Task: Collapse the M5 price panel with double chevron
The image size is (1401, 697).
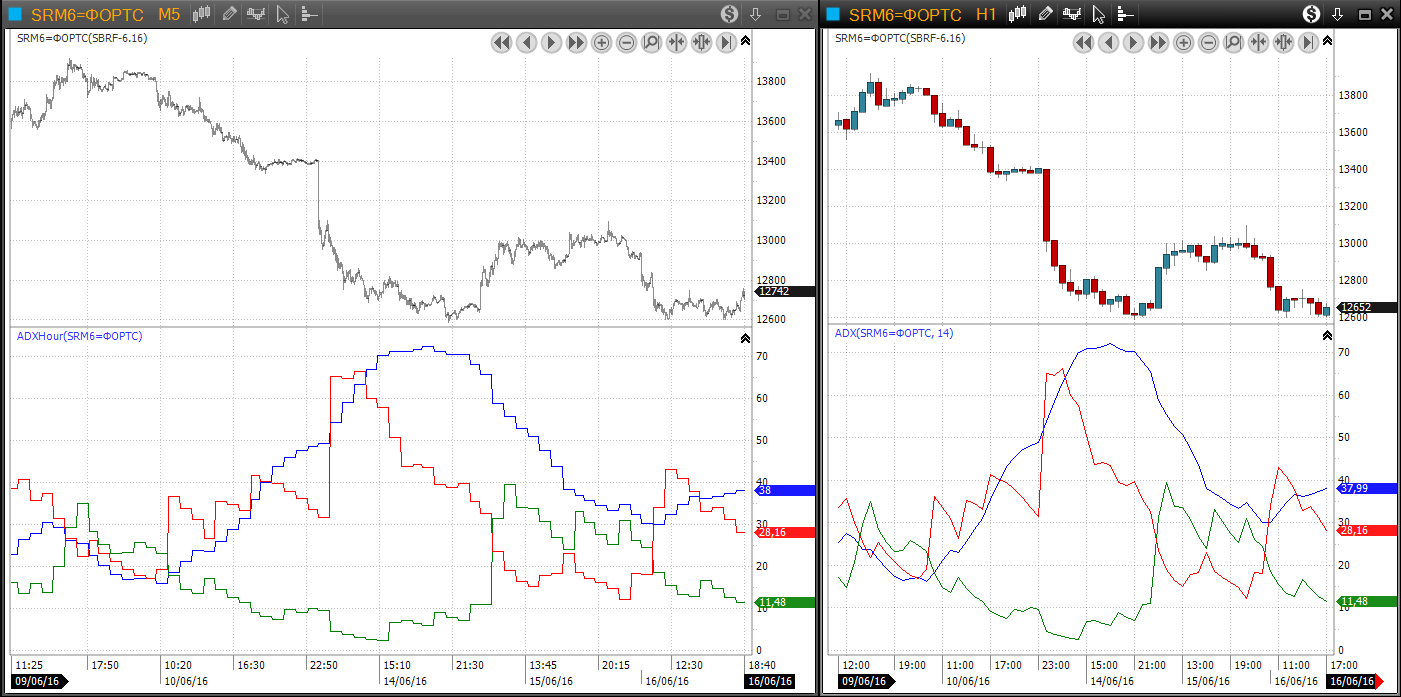Action: click(x=745, y=40)
